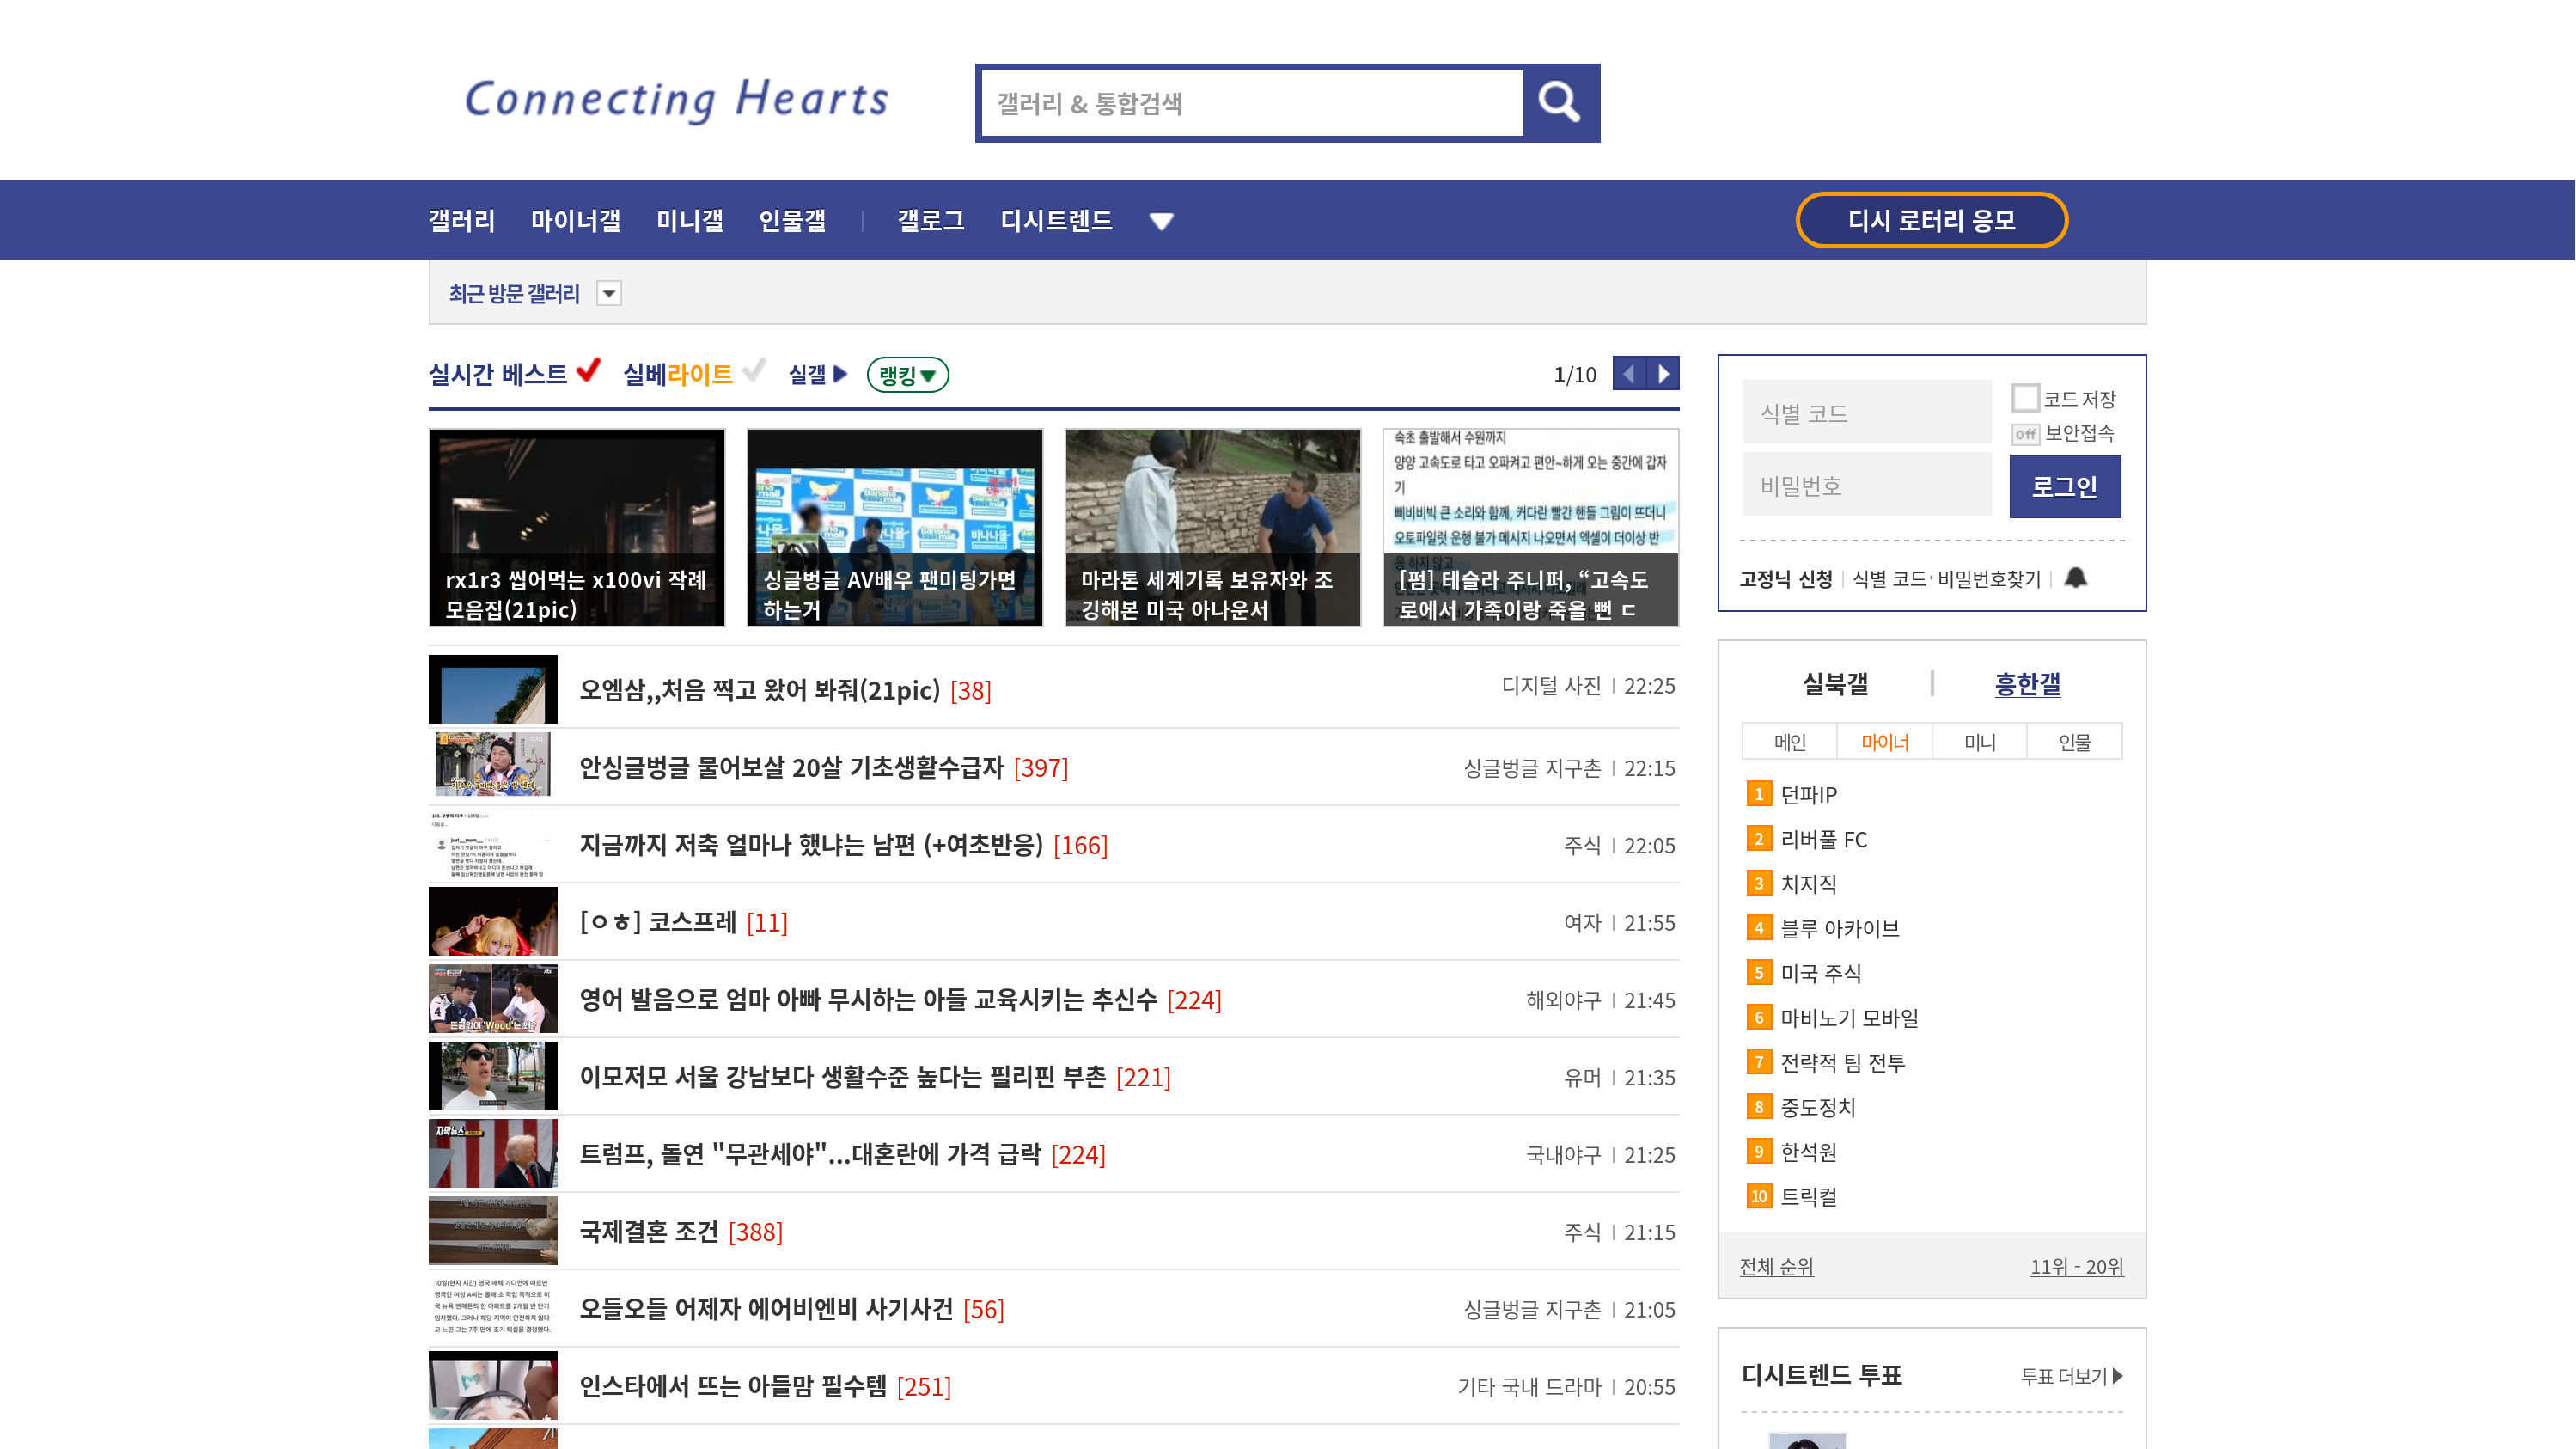Click thumbnail of 트럼프 post row
The image size is (2576, 1449).
click(493, 1154)
